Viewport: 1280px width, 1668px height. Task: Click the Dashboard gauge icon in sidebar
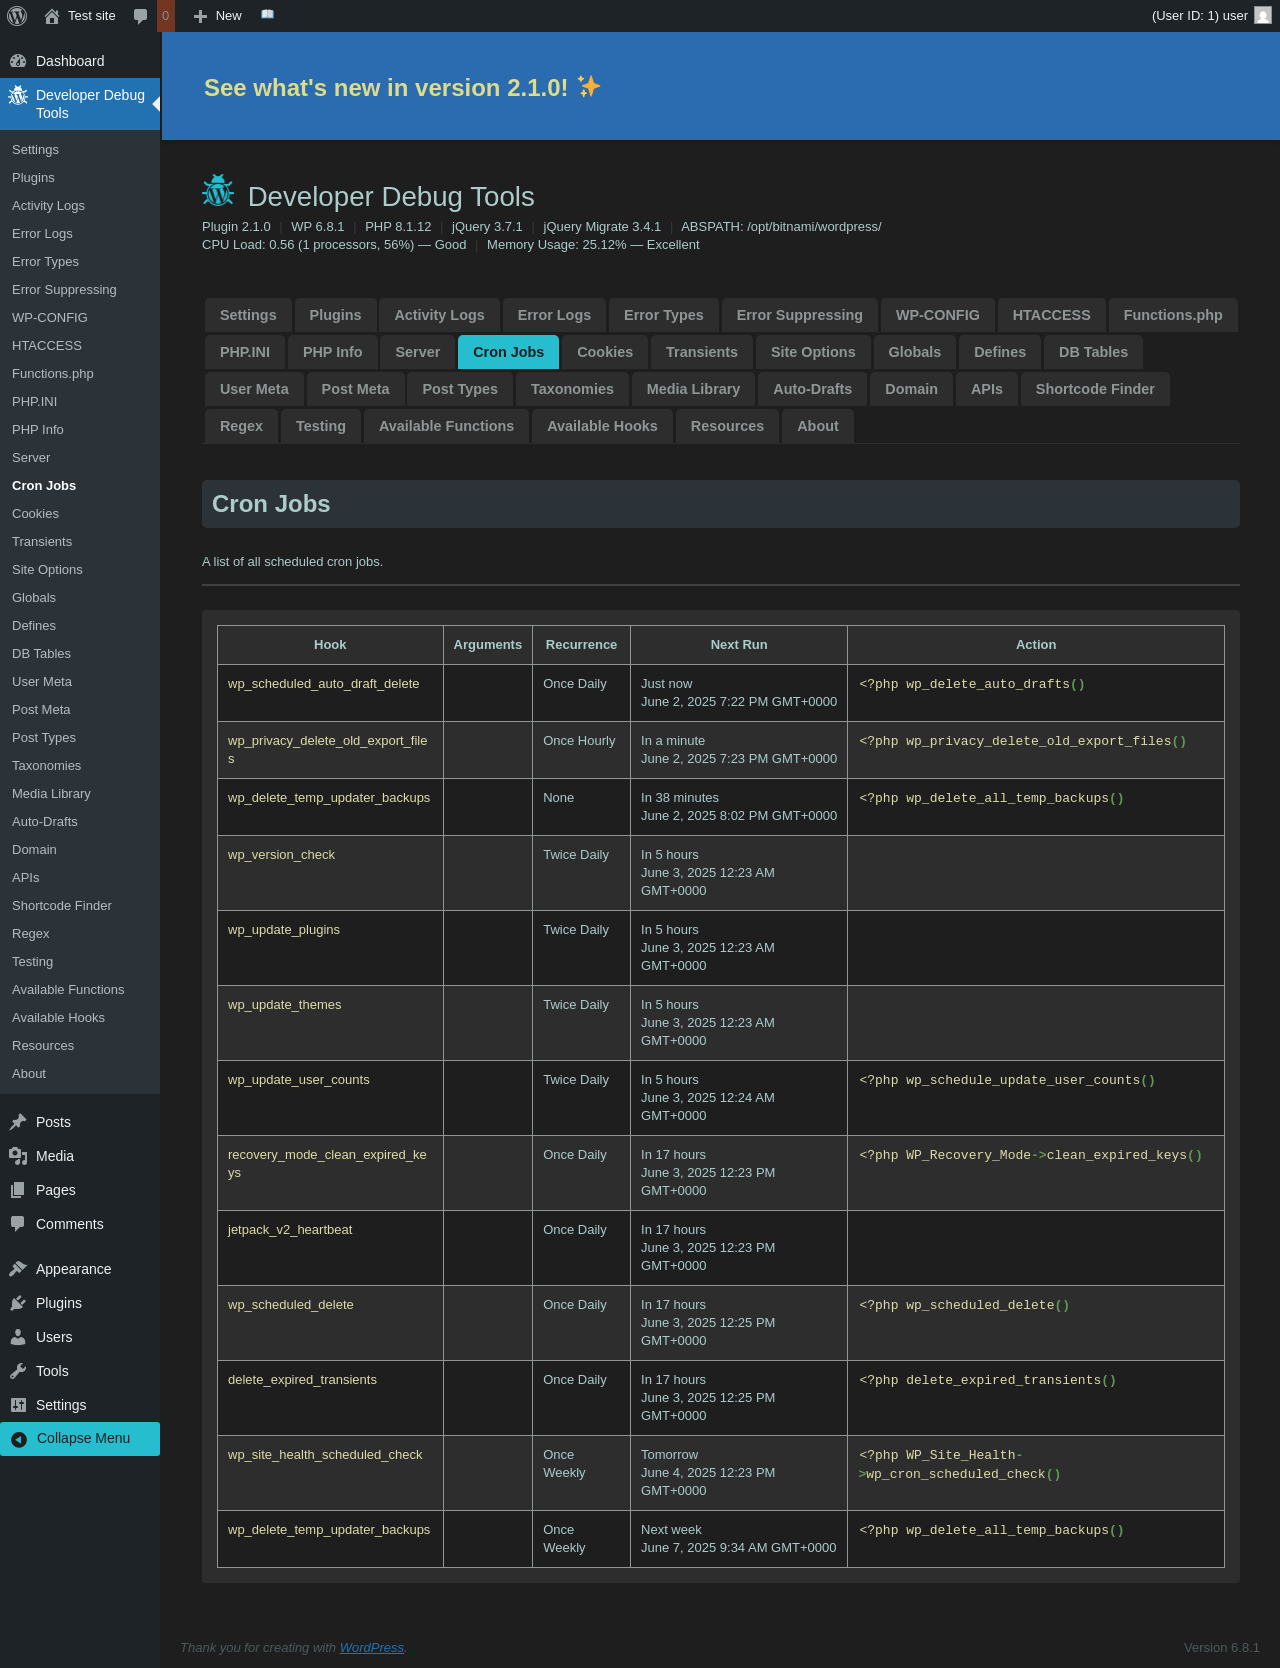(18, 61)
